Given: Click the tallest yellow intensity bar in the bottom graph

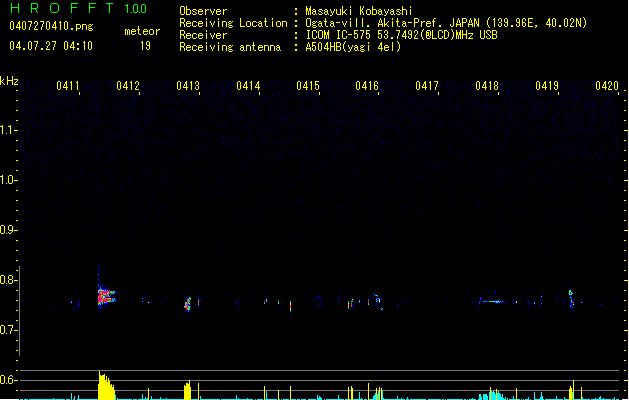Looking at the screenshot, I should (99, 385).
